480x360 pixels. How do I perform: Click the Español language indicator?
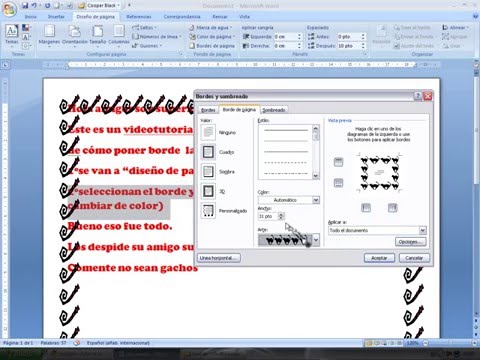[x=118, y=343]
